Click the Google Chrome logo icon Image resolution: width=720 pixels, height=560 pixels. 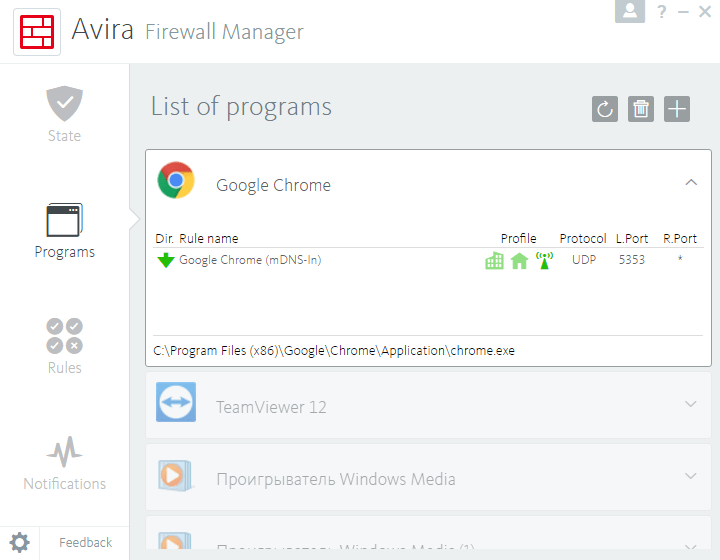pyautogui.click(x=176, y=180)
